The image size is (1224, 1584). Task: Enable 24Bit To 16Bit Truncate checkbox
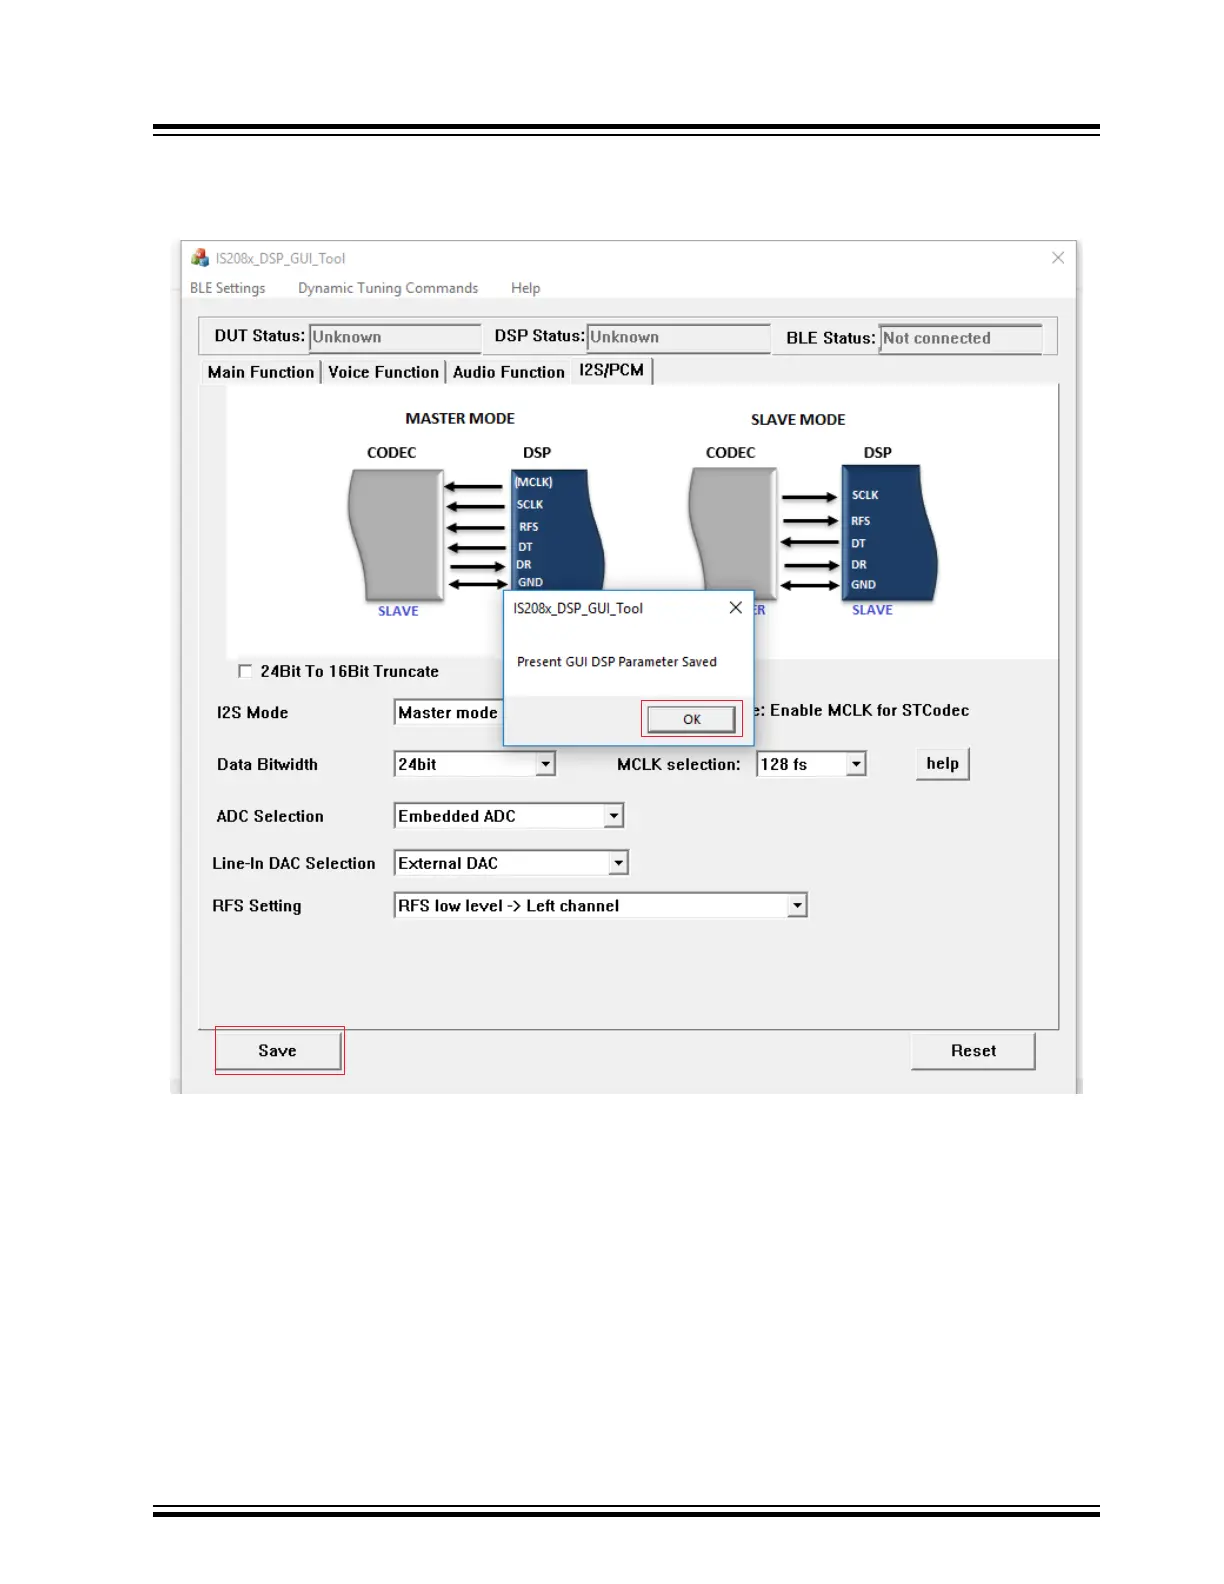(x=245, y=671)
